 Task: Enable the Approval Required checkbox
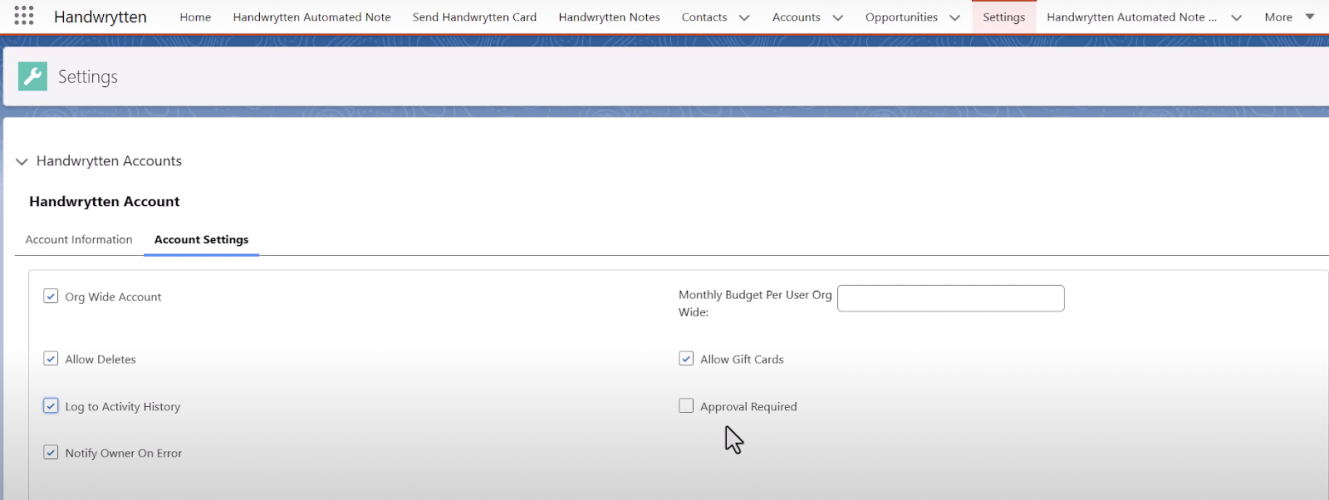click(x=686, y=406)
